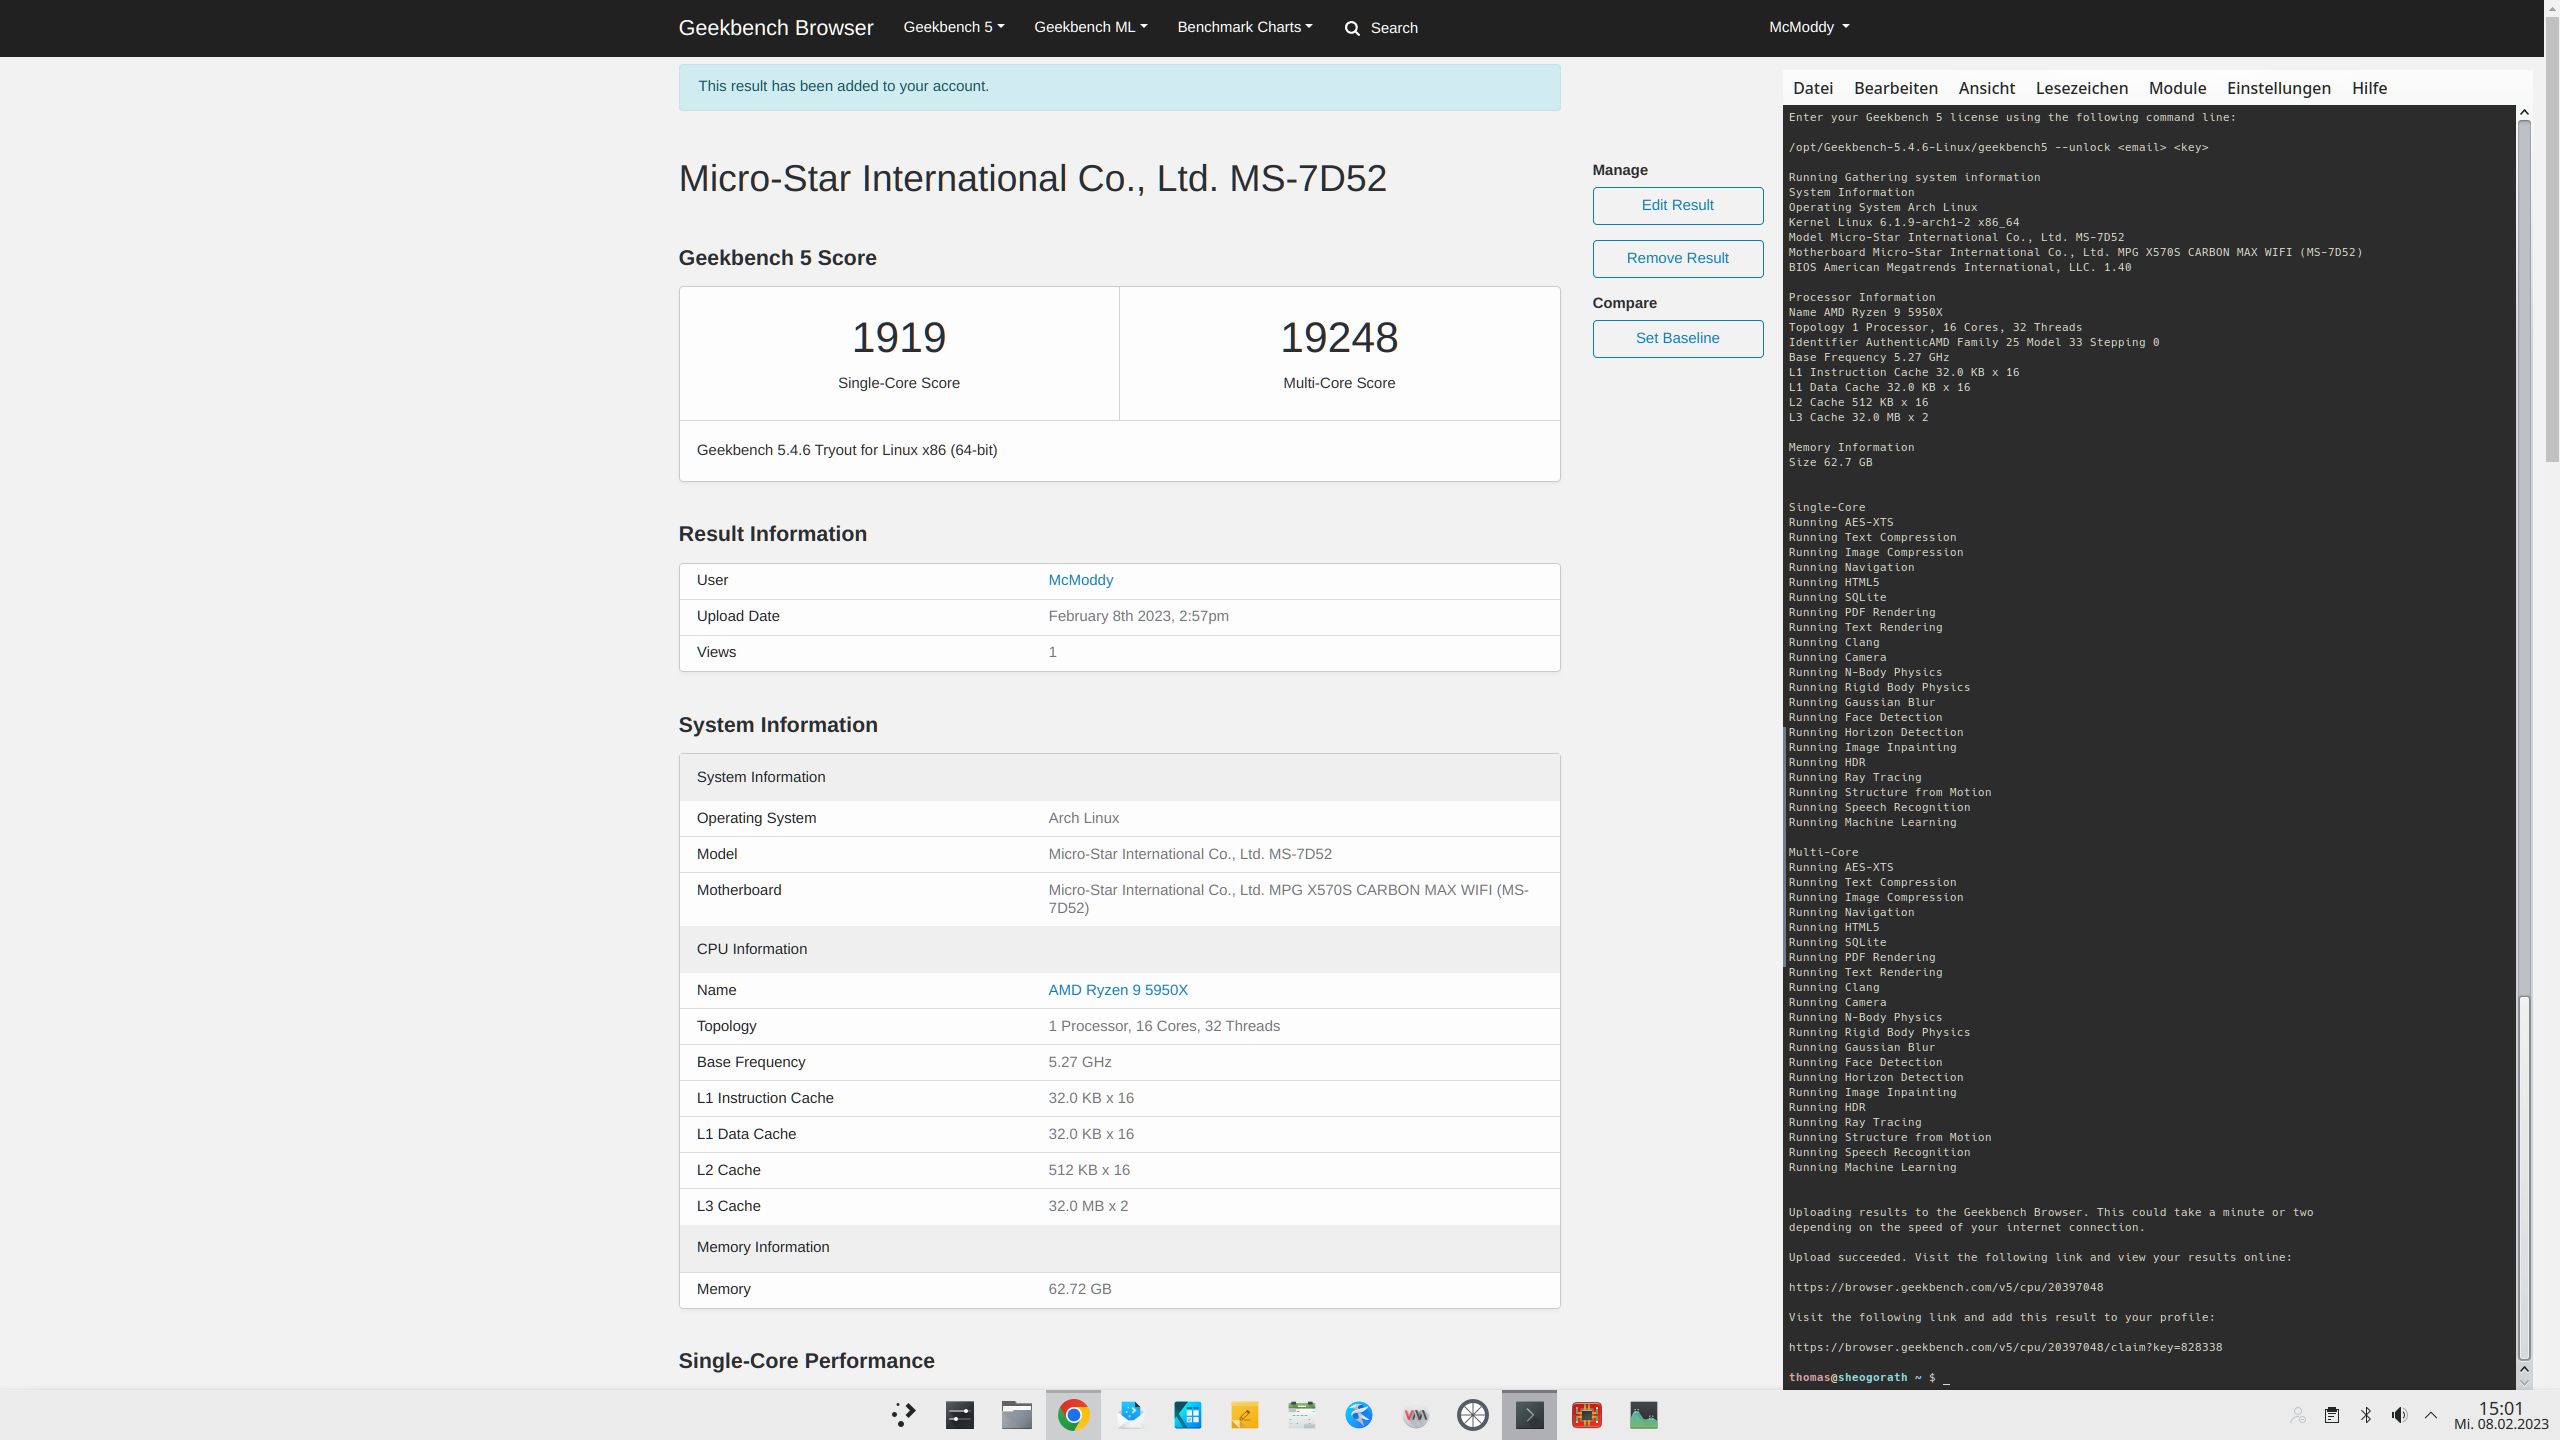
Task: Open the McModdy user profile link
Action: [x=1081, y=580]
